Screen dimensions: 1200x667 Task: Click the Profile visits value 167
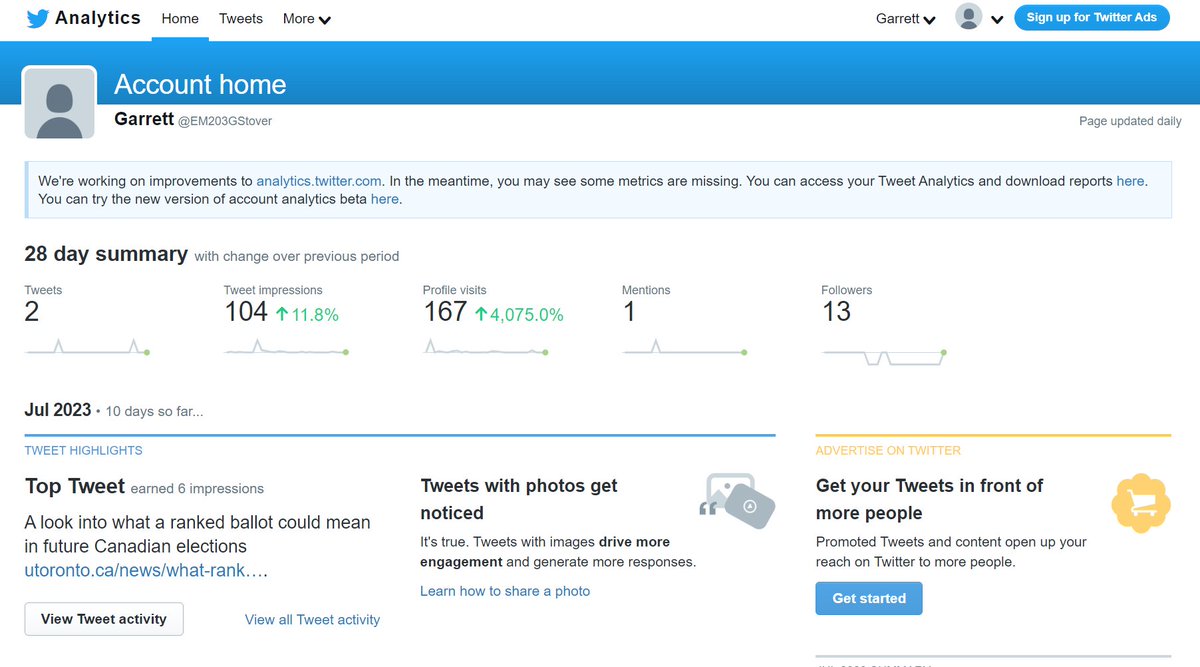click(445, 312)
